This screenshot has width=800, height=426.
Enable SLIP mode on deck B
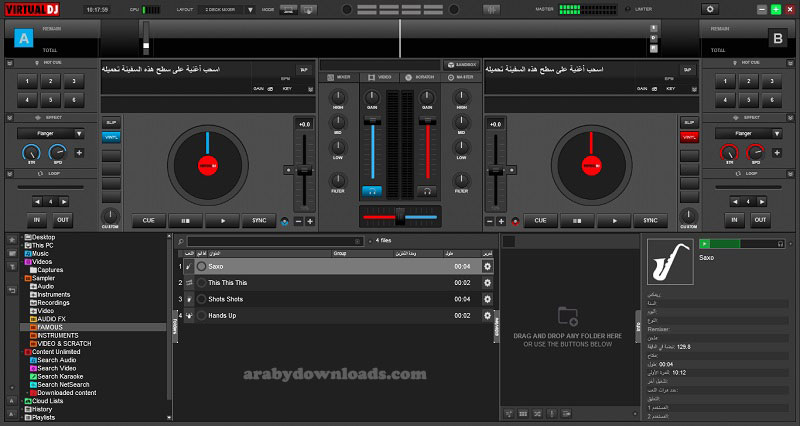tap(689, 122)
